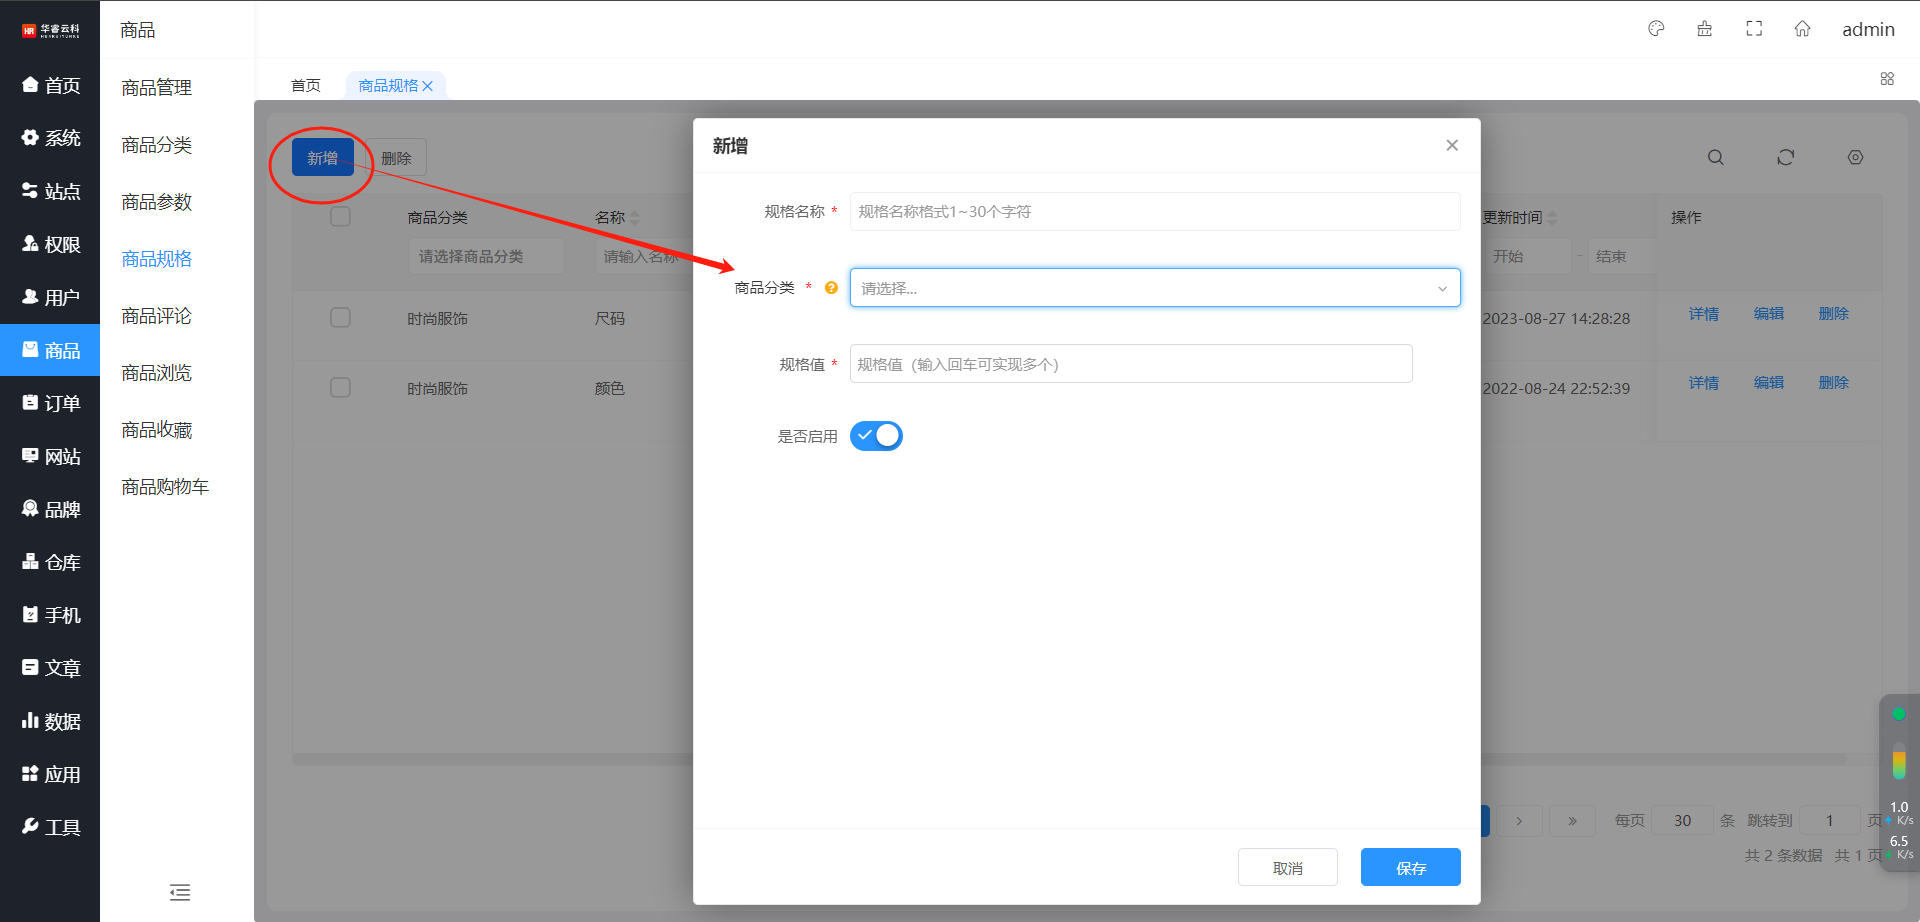Click the orange help icon beside 商品分类

(831, 288)
